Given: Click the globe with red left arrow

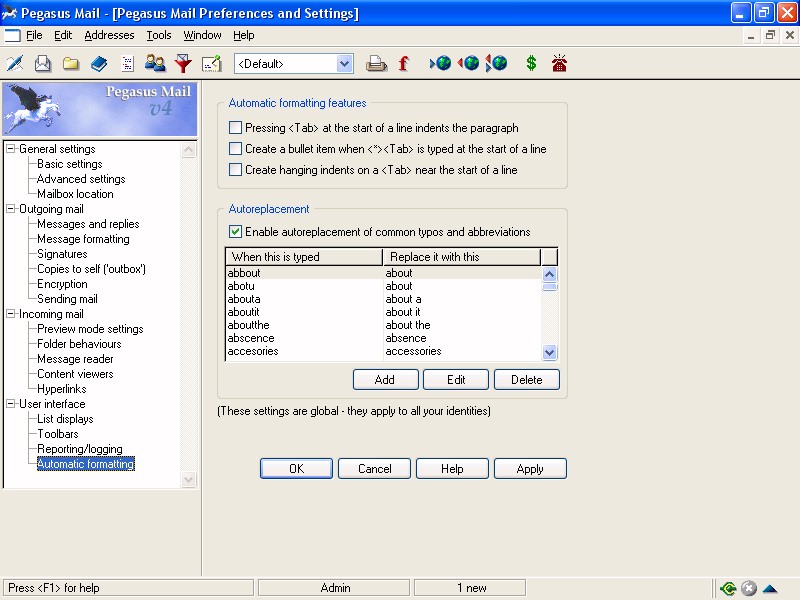Looking at the screenshot, I should click(468, 63).
